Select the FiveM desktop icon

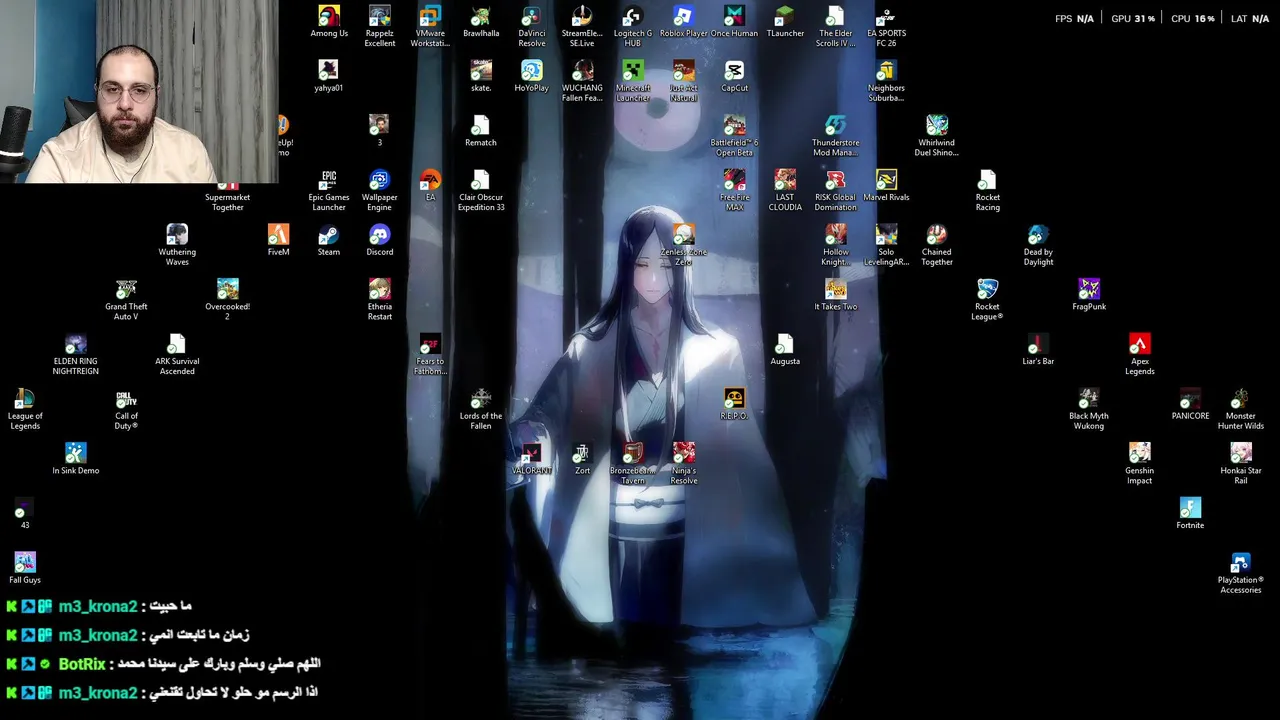click(278, 241)
